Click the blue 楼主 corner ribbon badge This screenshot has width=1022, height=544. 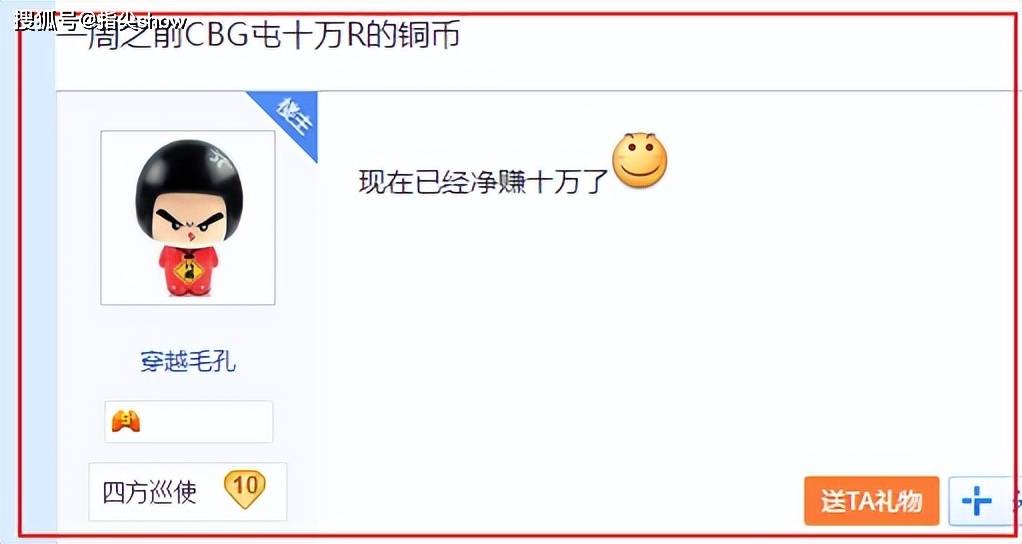pos(293,117)
